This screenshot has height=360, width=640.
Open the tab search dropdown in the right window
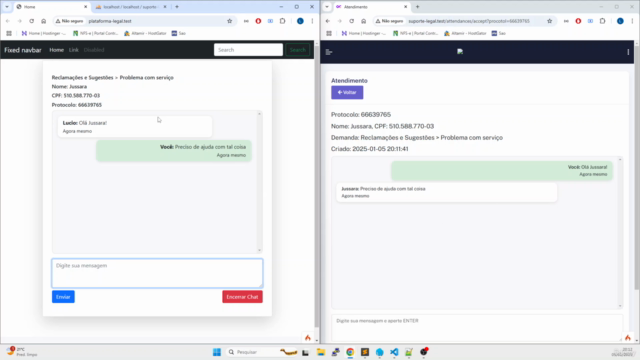click(x=327, y=7)
